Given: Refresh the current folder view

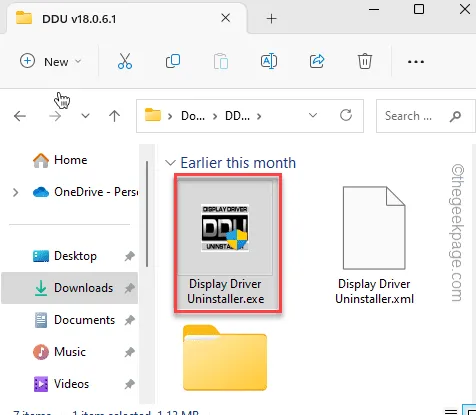Looking at the screenshot, I should 346,115.
